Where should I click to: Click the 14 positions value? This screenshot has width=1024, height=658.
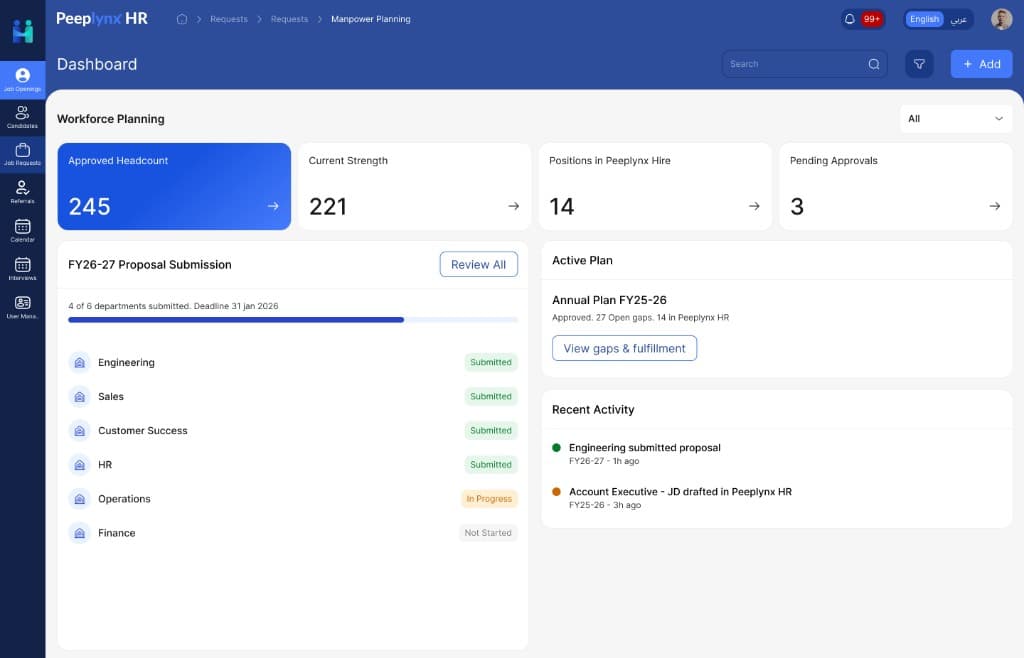562,206
